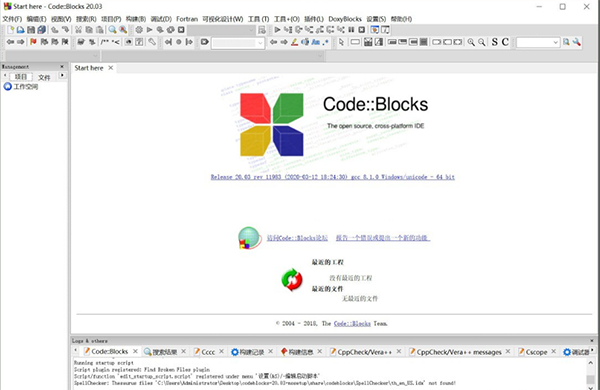
Task: Click the Cut scissors icon
Action: click(78, 30)
